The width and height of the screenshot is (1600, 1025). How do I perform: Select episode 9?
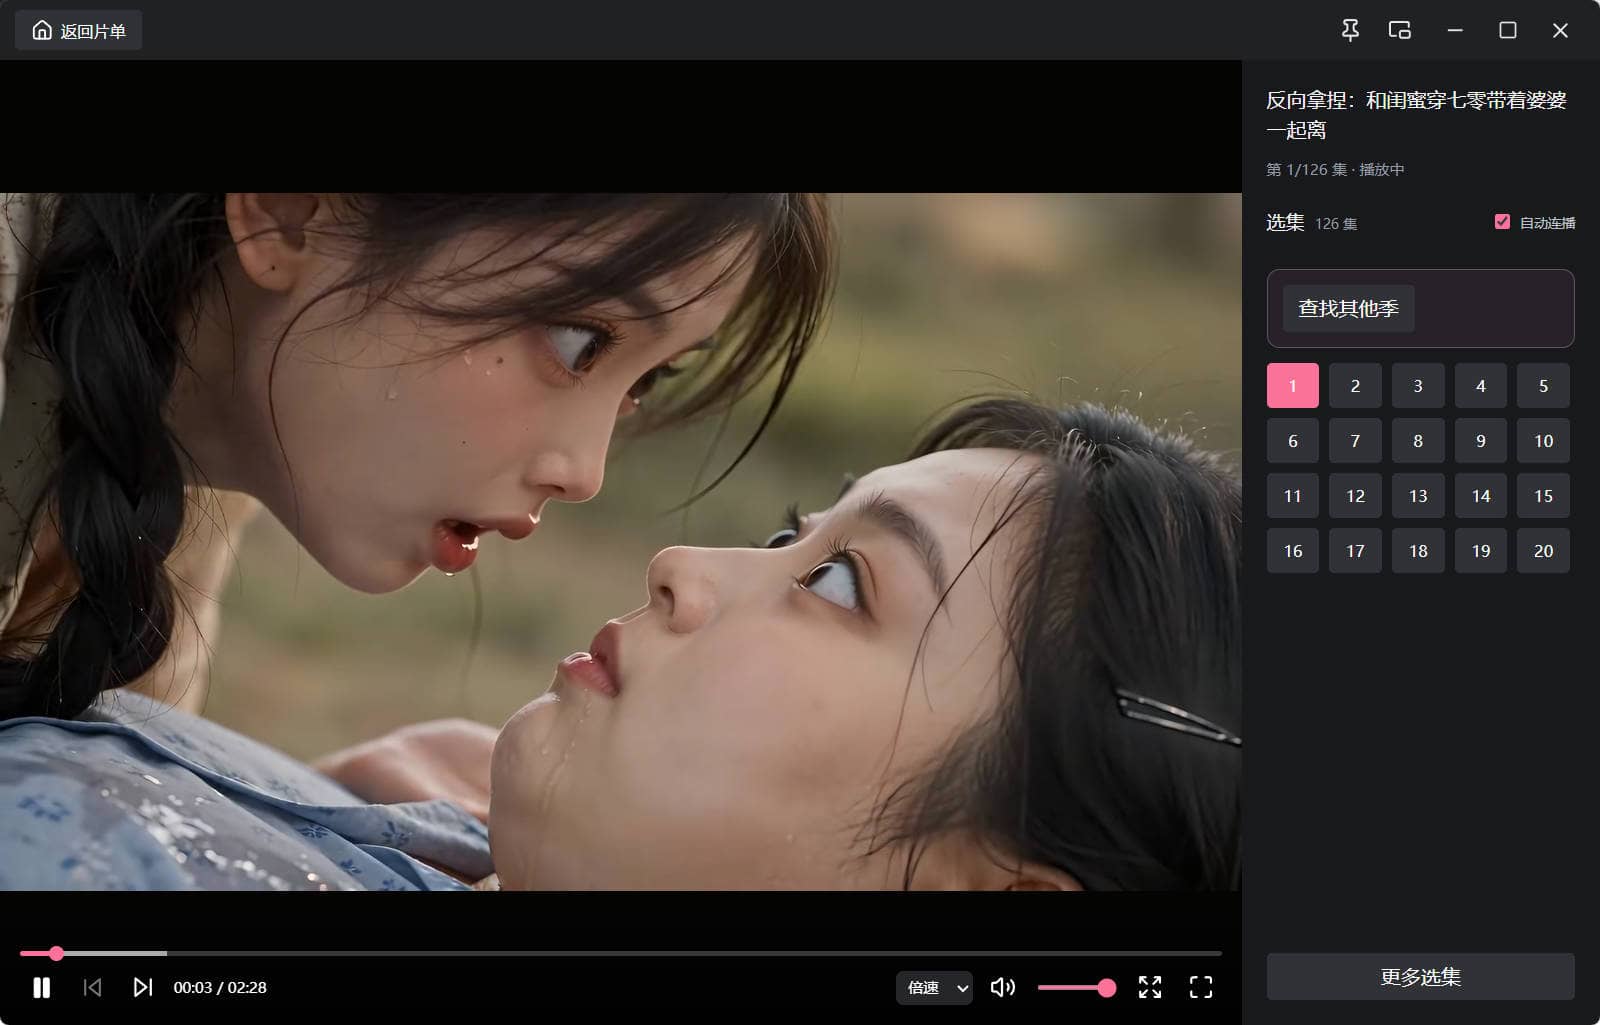(1481, 440)
